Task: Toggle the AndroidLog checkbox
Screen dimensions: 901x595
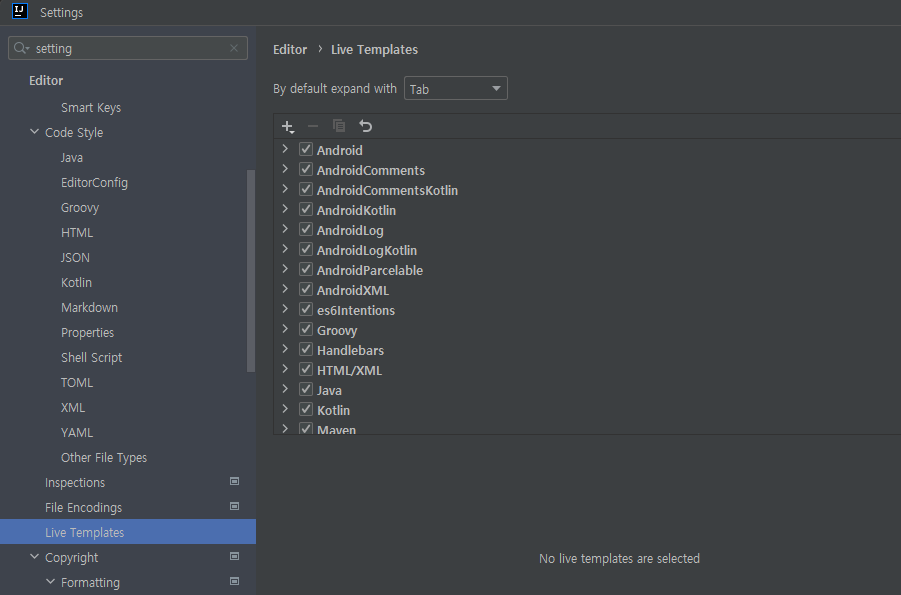Action: (x=306, y=229)
